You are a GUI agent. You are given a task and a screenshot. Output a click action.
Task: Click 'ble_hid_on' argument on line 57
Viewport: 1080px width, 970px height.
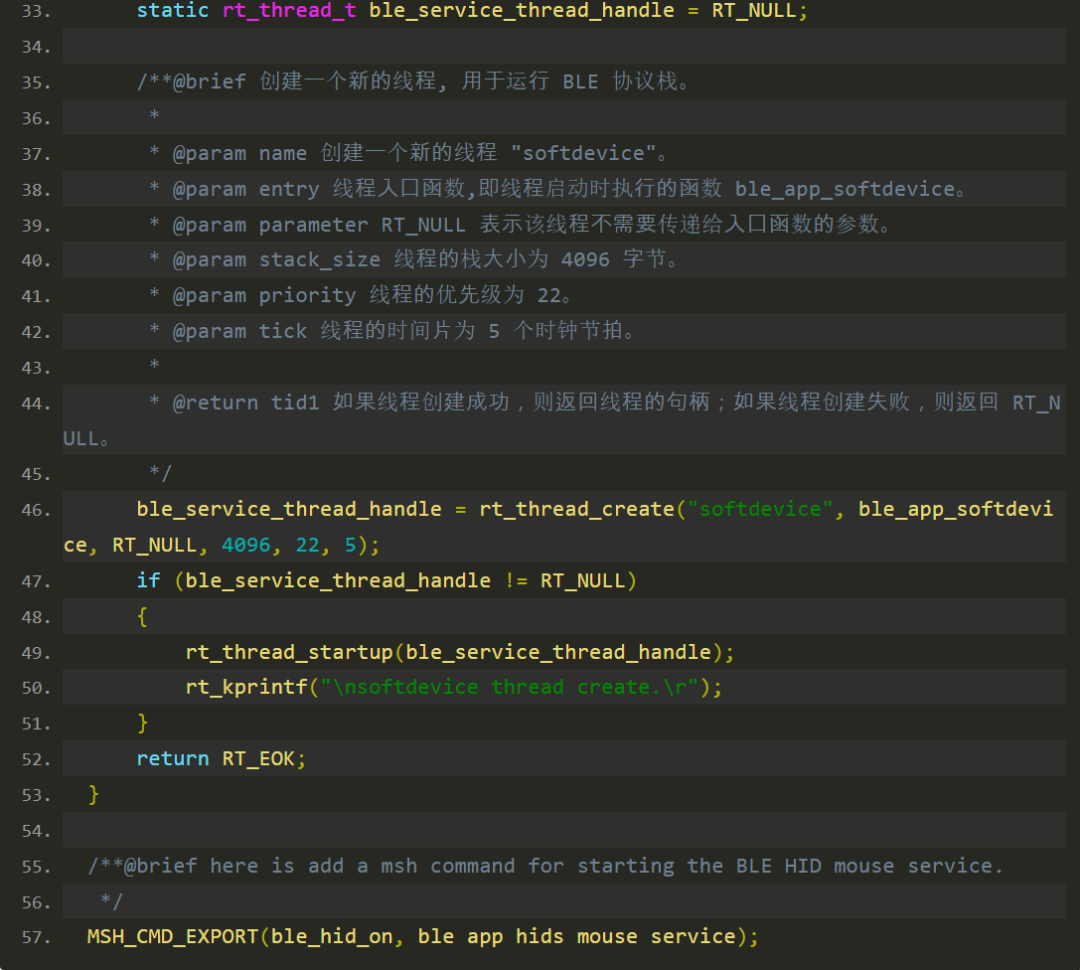332,937
